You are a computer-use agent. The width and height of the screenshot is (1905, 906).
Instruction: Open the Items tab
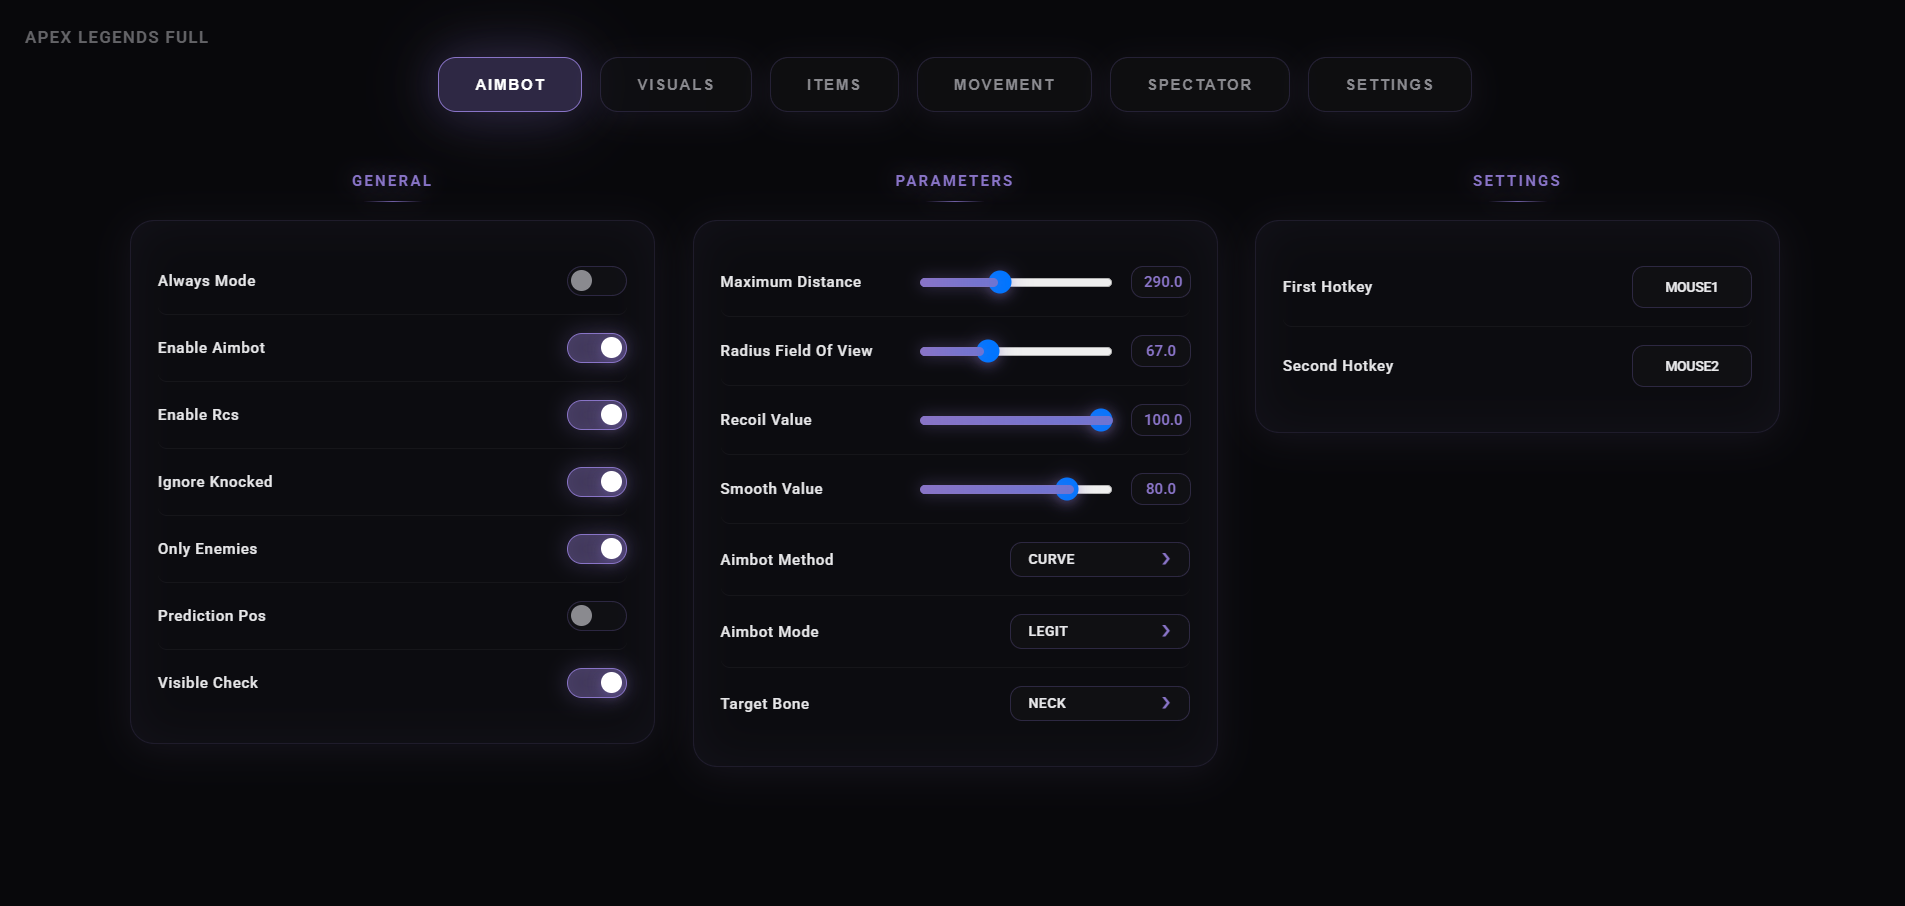click(834, 84)
